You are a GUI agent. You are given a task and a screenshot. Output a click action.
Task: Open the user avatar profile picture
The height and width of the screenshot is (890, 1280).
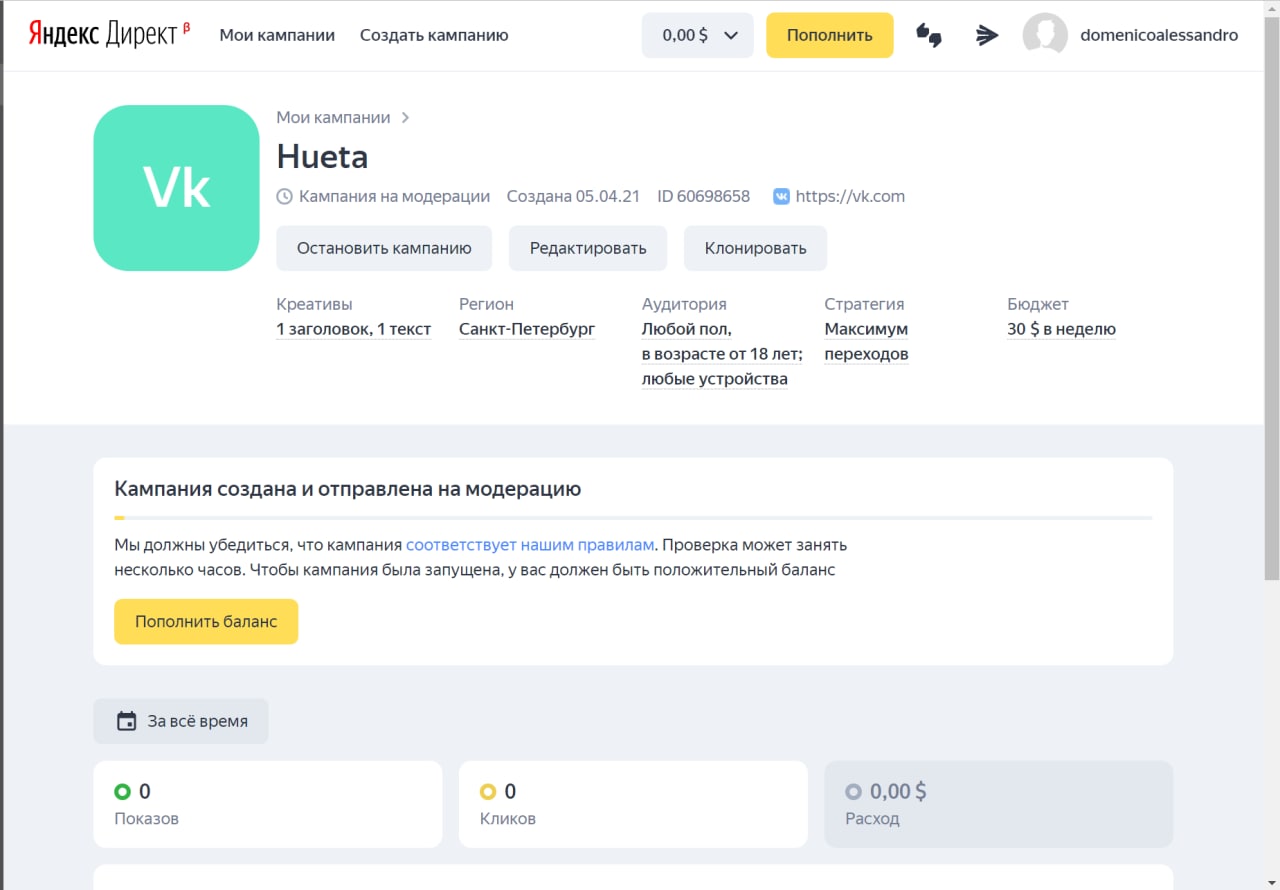click(1045, 35)
